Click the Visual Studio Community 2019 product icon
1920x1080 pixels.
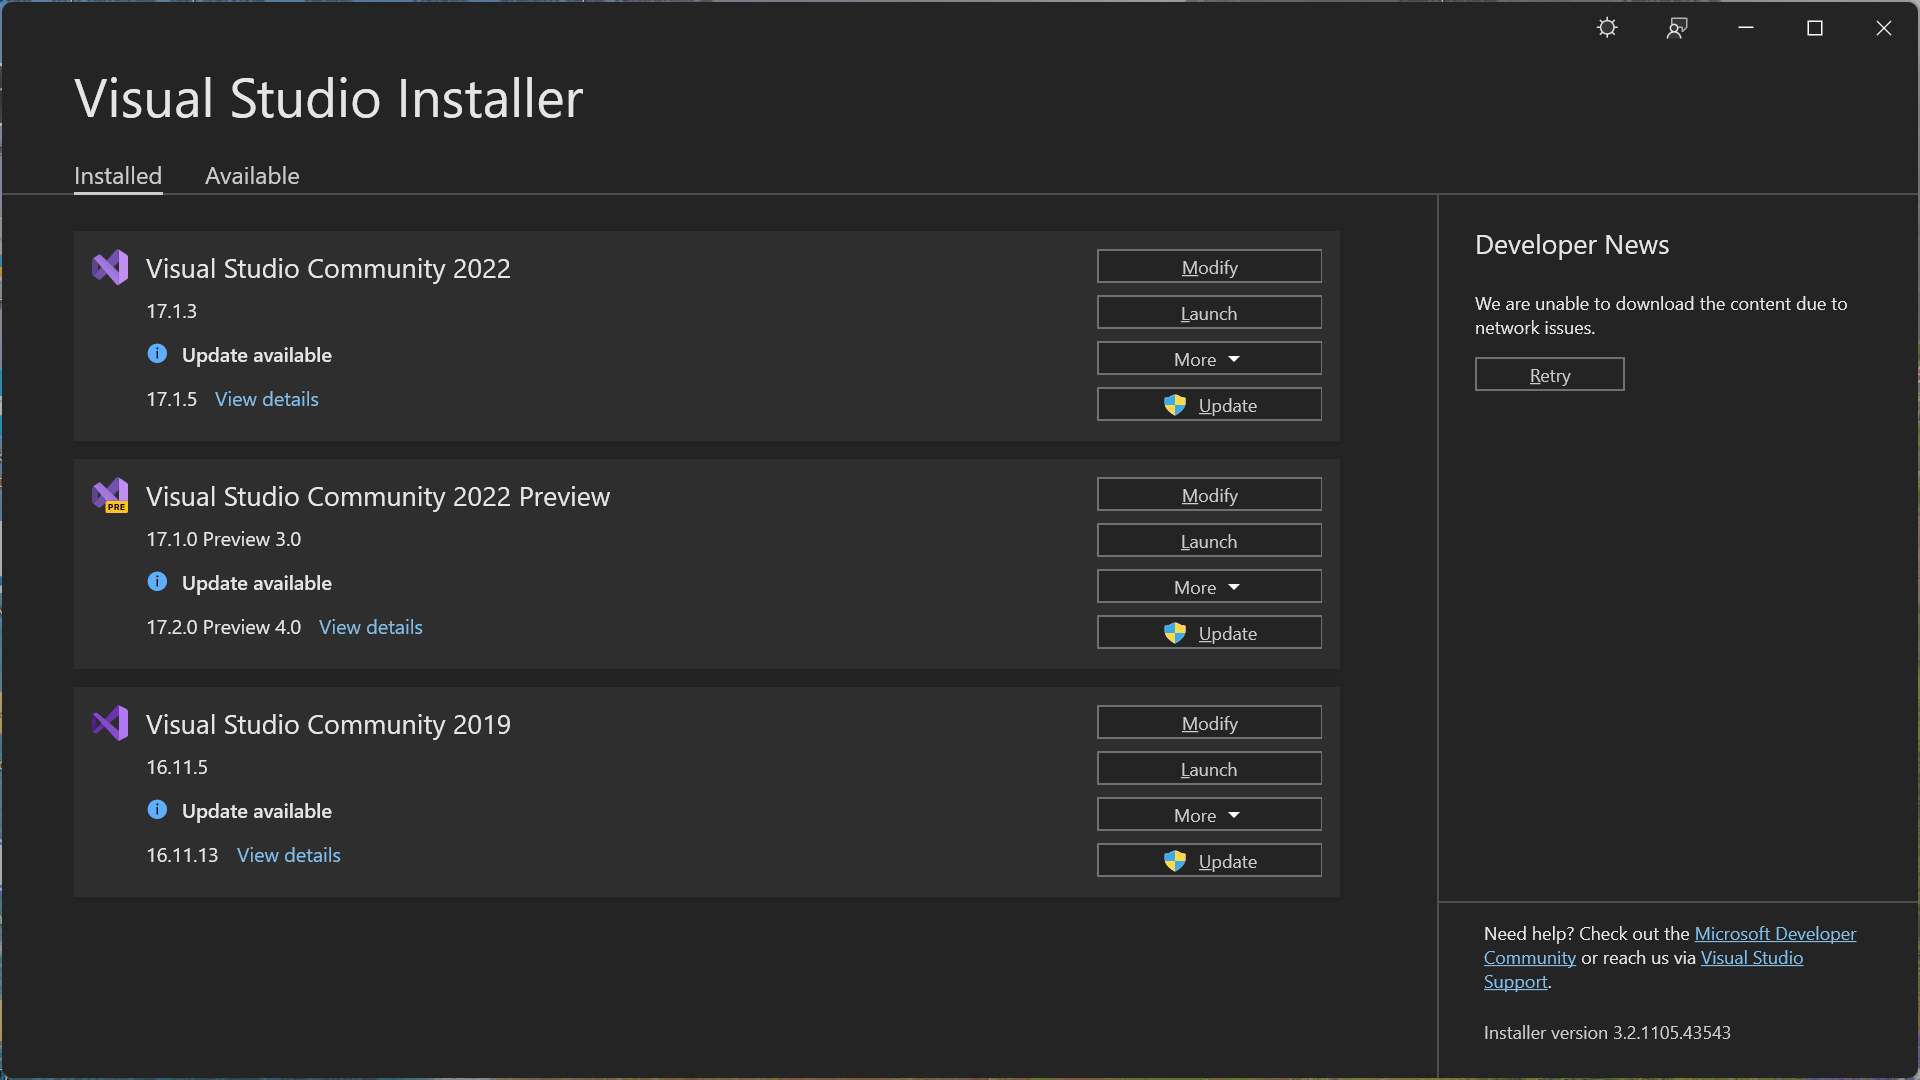click(x=110, y=723)
